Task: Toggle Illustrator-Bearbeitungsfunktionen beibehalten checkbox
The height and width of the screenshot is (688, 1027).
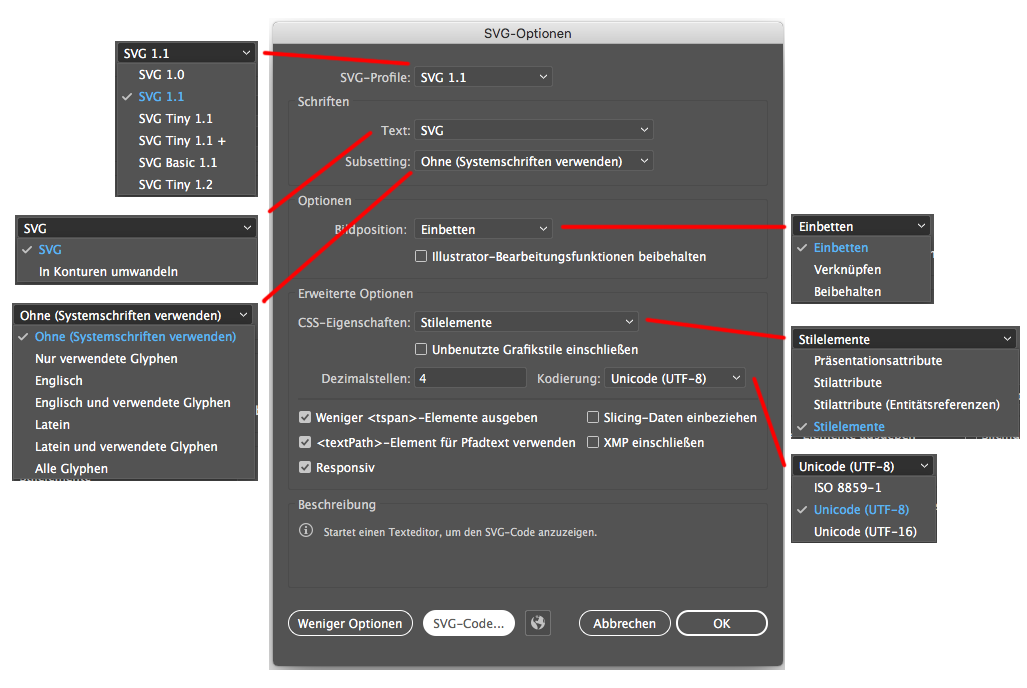Action: tap(421, 256)
